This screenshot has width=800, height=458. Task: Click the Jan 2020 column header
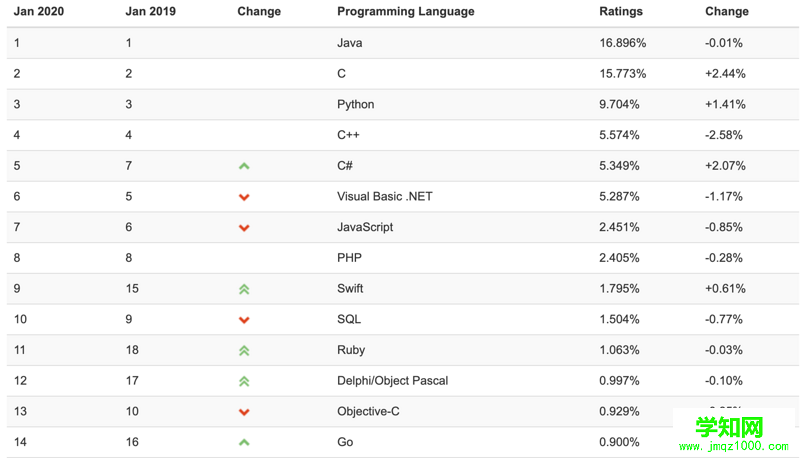tap(39, 11)
